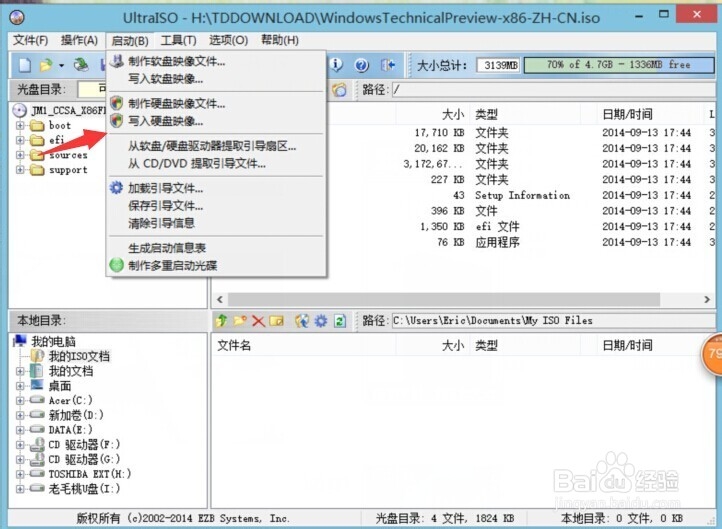Viewport: 722px width, 529px height.
Task: Click the local add-to-image arrow icon
Action: tap(302, 320)
